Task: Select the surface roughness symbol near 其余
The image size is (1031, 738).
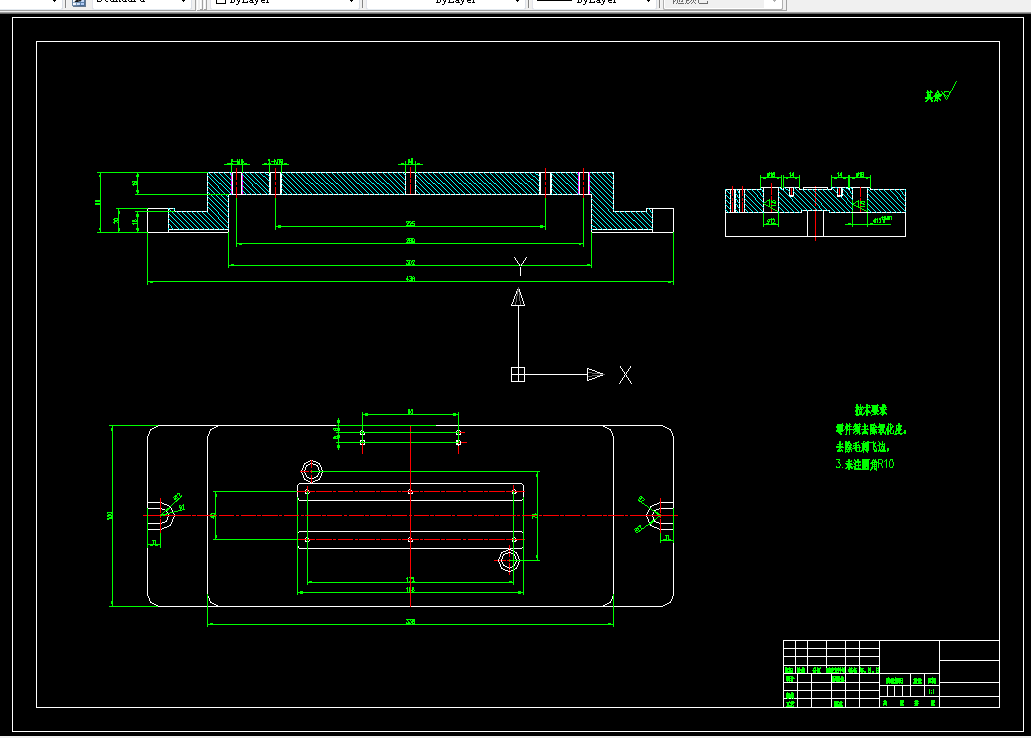Action: point(949,91)
